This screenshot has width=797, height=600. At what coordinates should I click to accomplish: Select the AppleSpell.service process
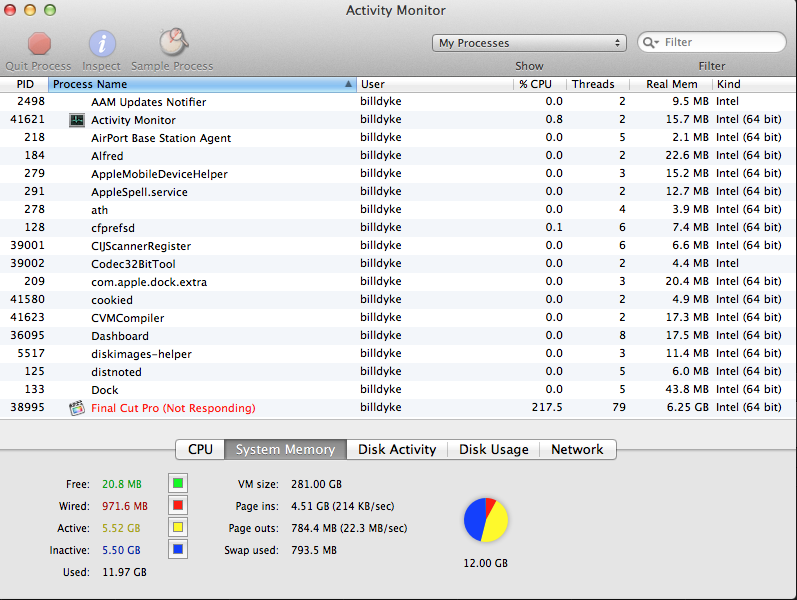click(139, 192)
